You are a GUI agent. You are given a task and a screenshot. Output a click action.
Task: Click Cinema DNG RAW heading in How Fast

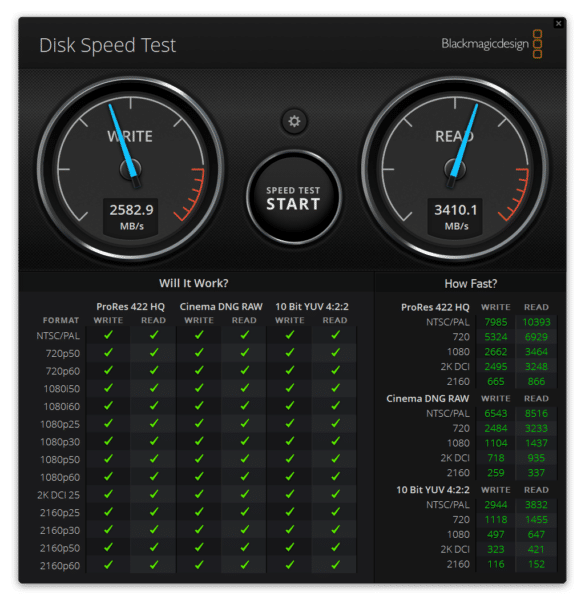(428, 399)
